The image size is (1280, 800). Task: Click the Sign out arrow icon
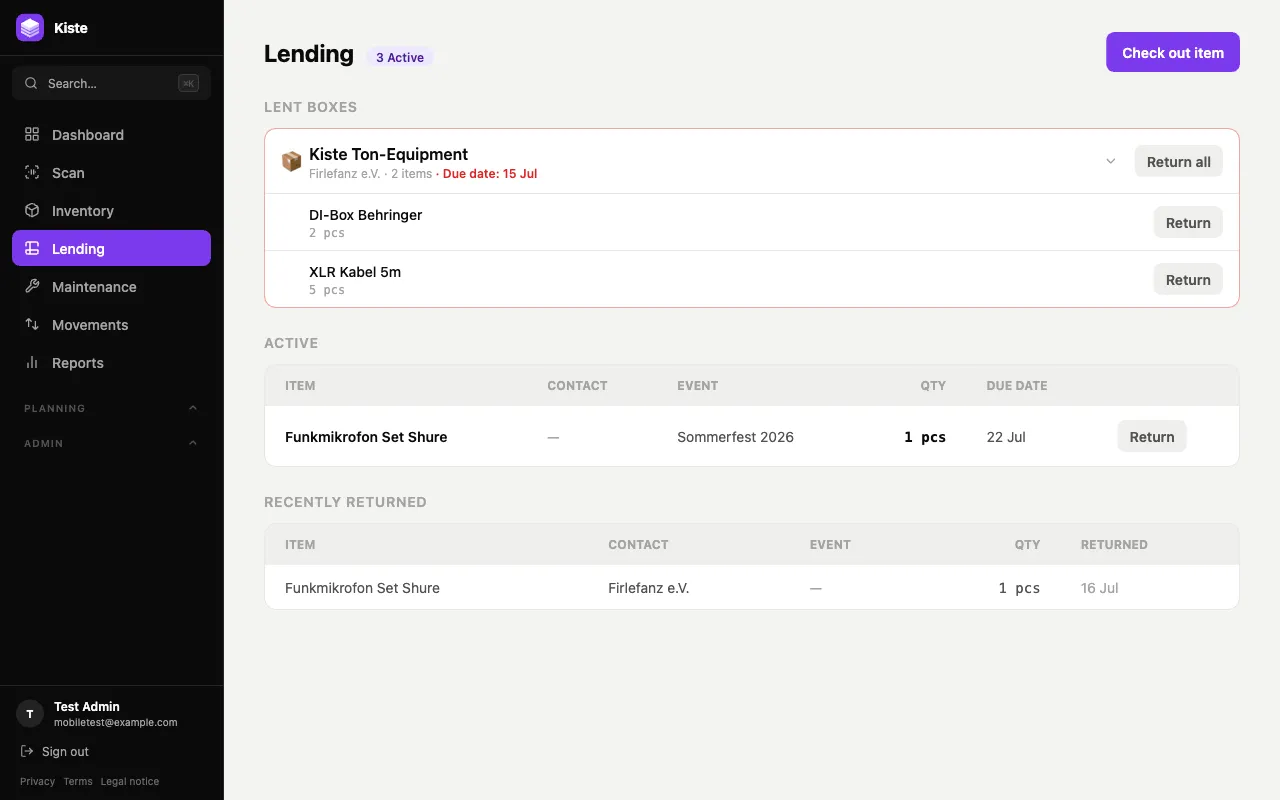pos(27,751)
